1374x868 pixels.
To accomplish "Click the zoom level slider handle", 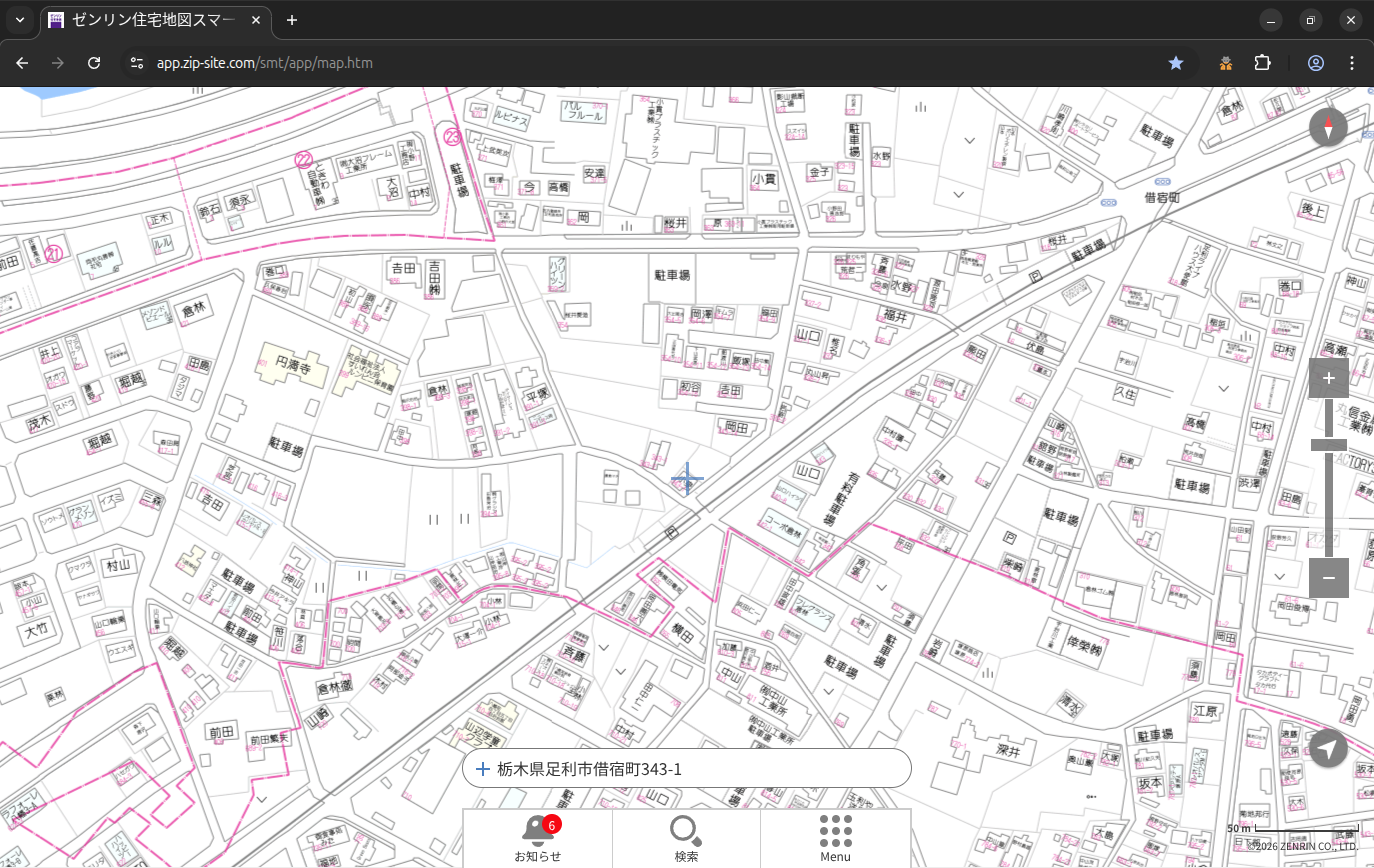I will coord(1328,445).
